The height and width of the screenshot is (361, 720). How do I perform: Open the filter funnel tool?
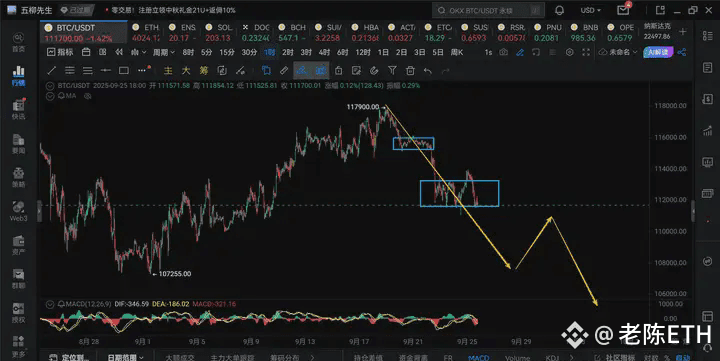[392, 70]
